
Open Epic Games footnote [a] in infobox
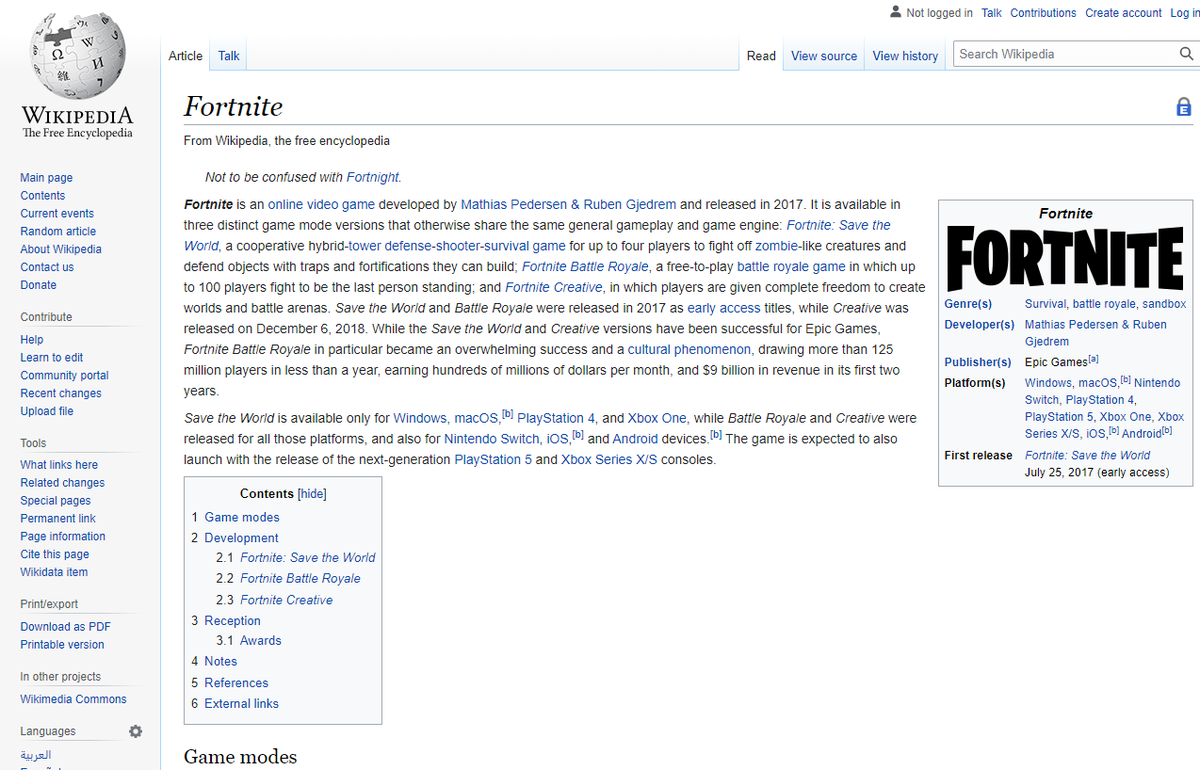pyautogui.click(x=1093, y=359)
